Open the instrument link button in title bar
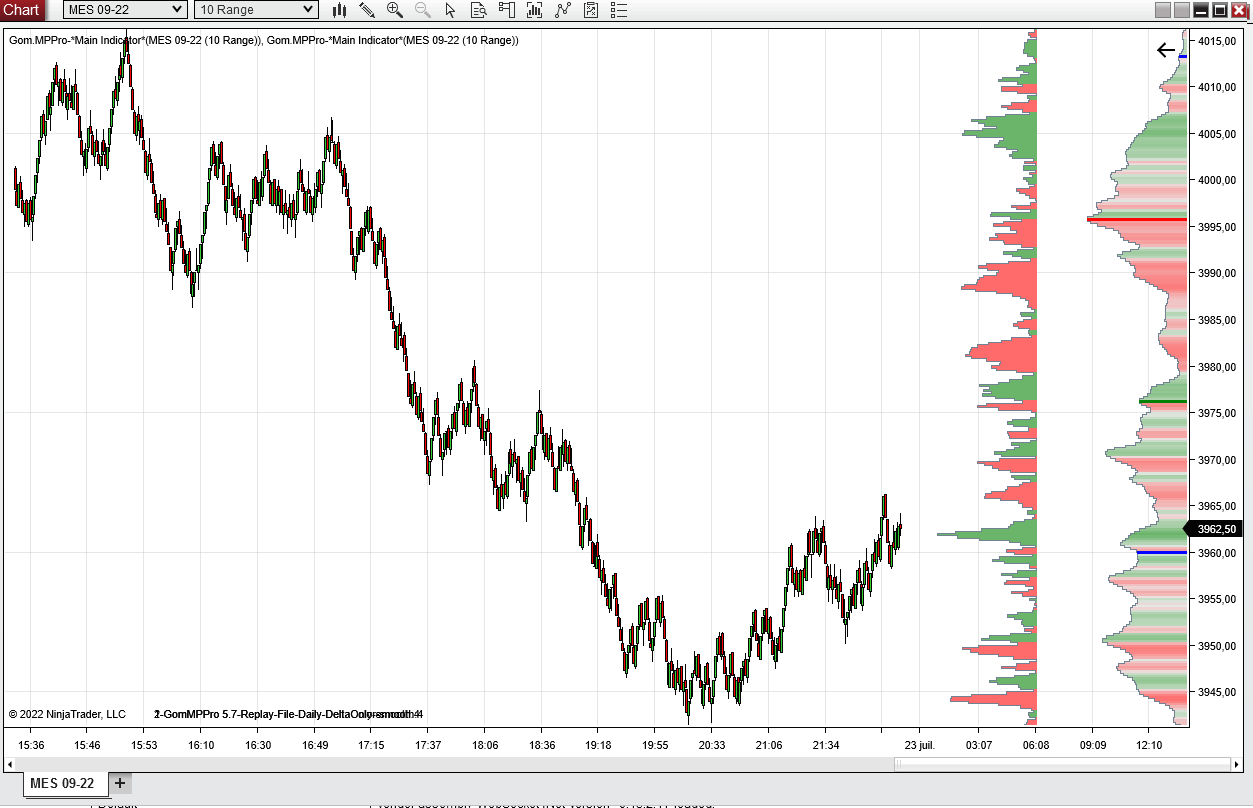Viewport: 1253px width, 808px height. (x=1162, y=10)
